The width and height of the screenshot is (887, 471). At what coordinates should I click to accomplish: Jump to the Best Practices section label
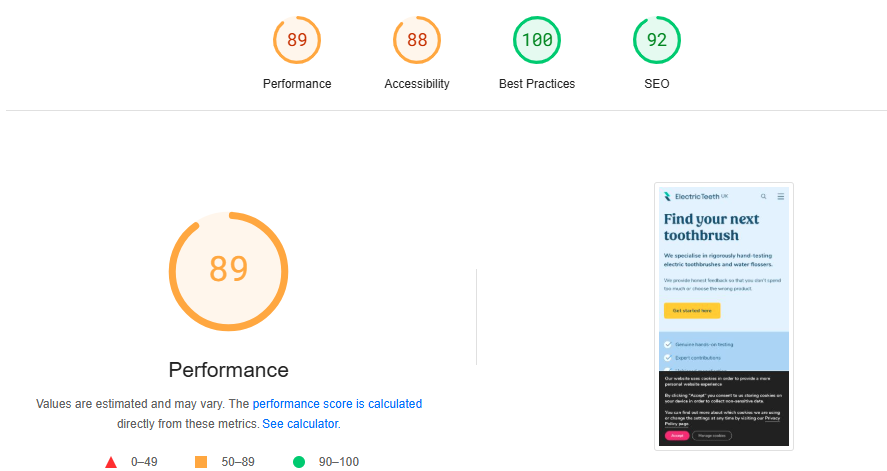(537, 84)
